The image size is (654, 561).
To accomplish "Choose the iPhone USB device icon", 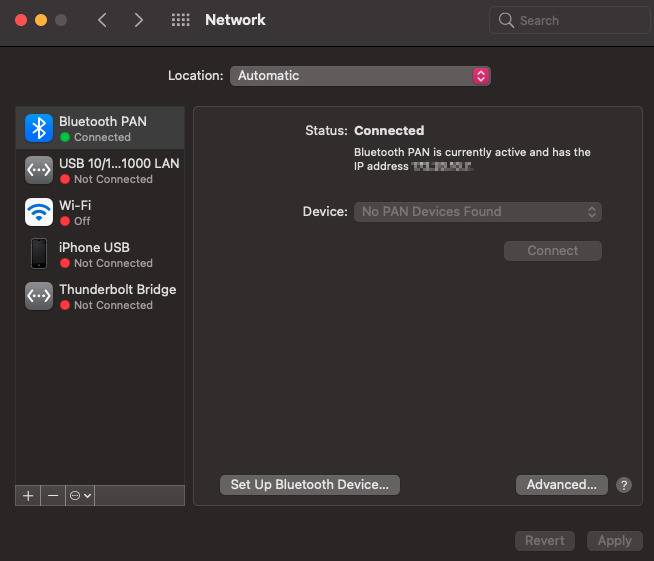I will click(x=39, y=254).
